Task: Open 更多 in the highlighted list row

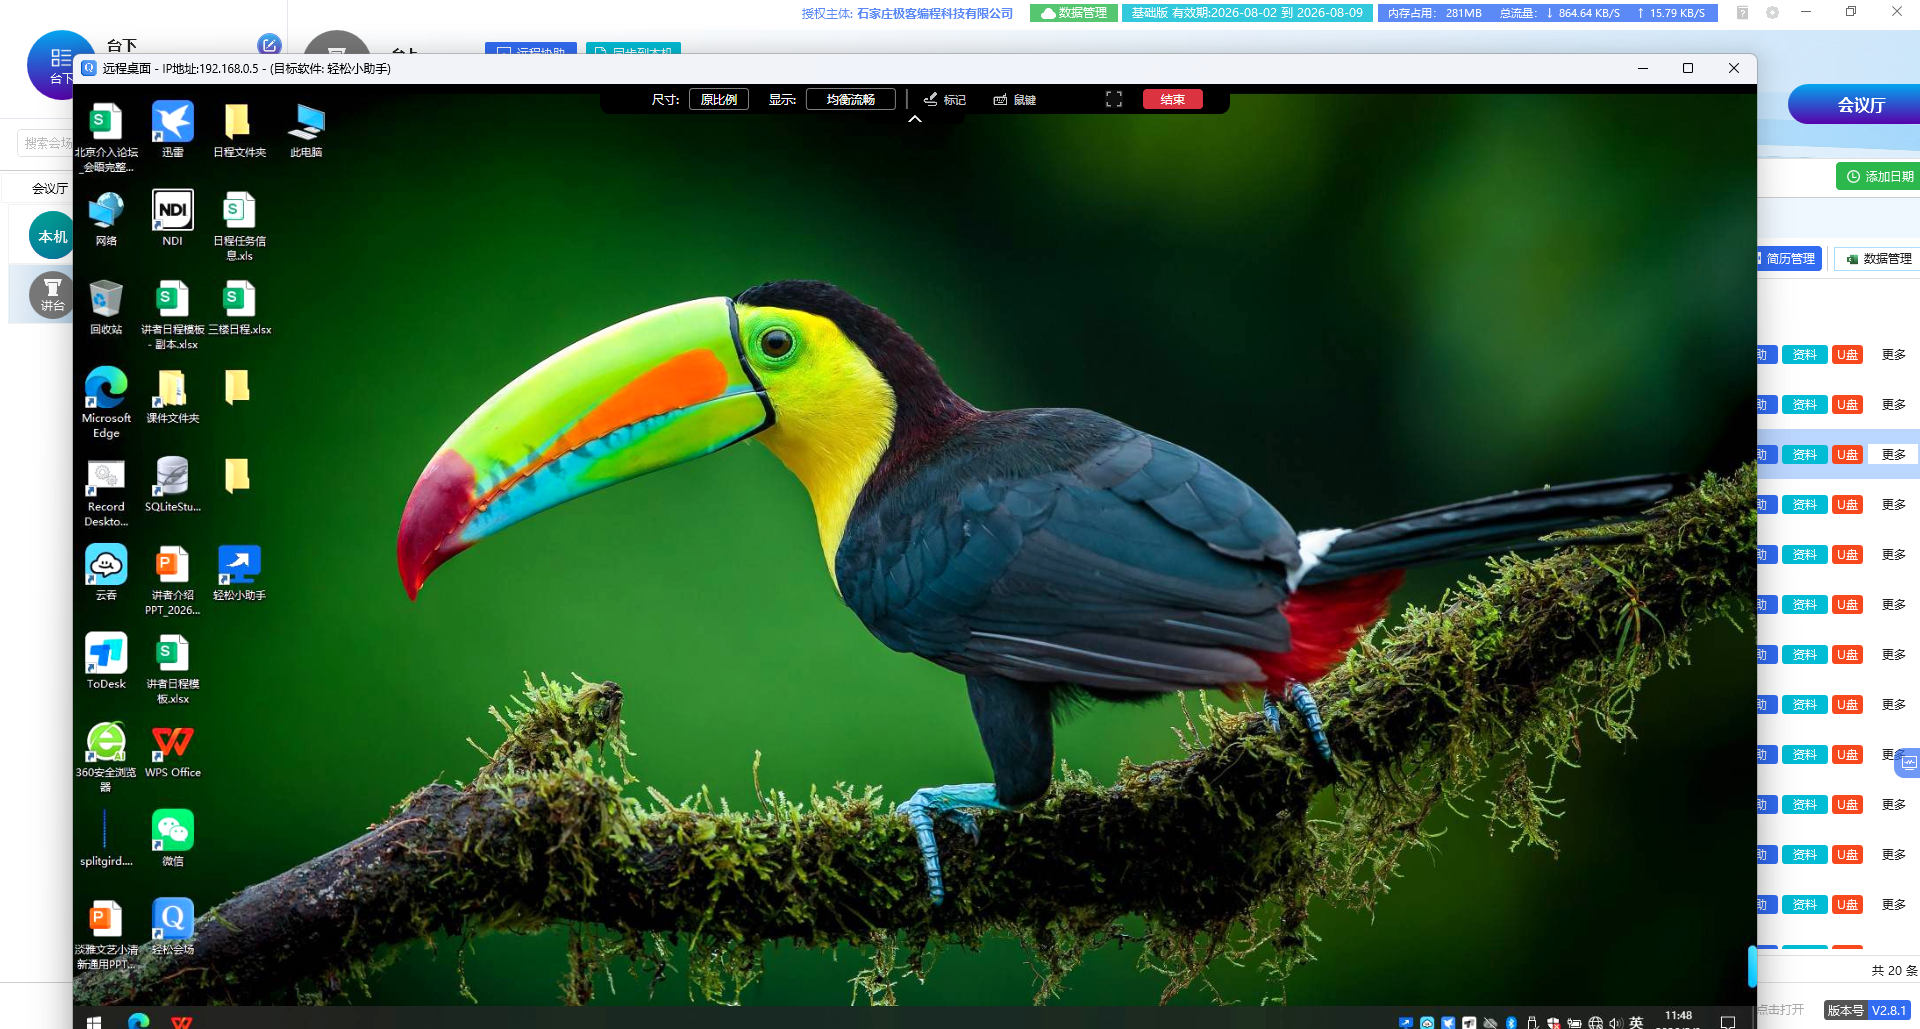Action: (x=1893, y=454)
